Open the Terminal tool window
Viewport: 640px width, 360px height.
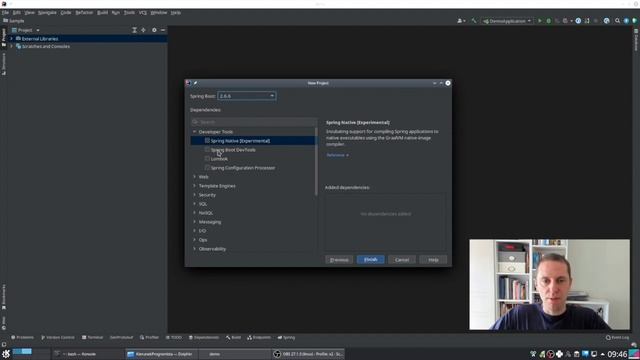click(x=93, y=338)
